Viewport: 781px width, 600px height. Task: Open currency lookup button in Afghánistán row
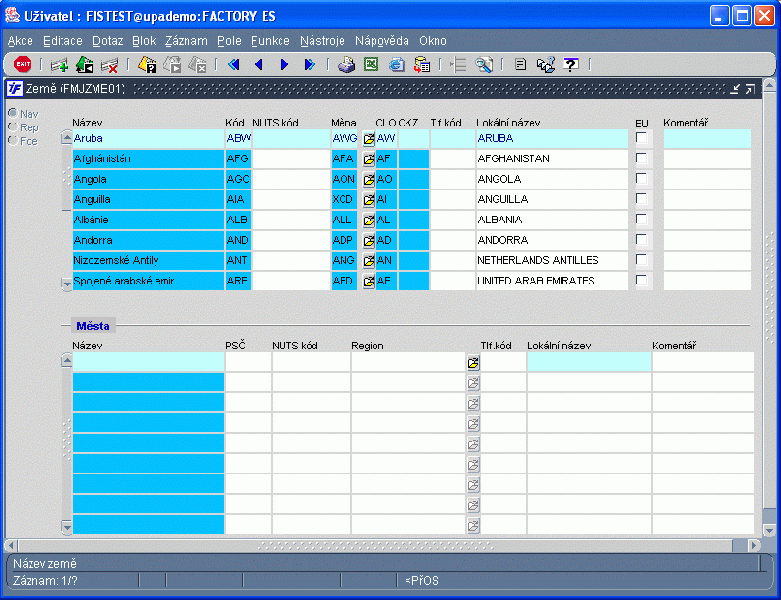(368, 159)
